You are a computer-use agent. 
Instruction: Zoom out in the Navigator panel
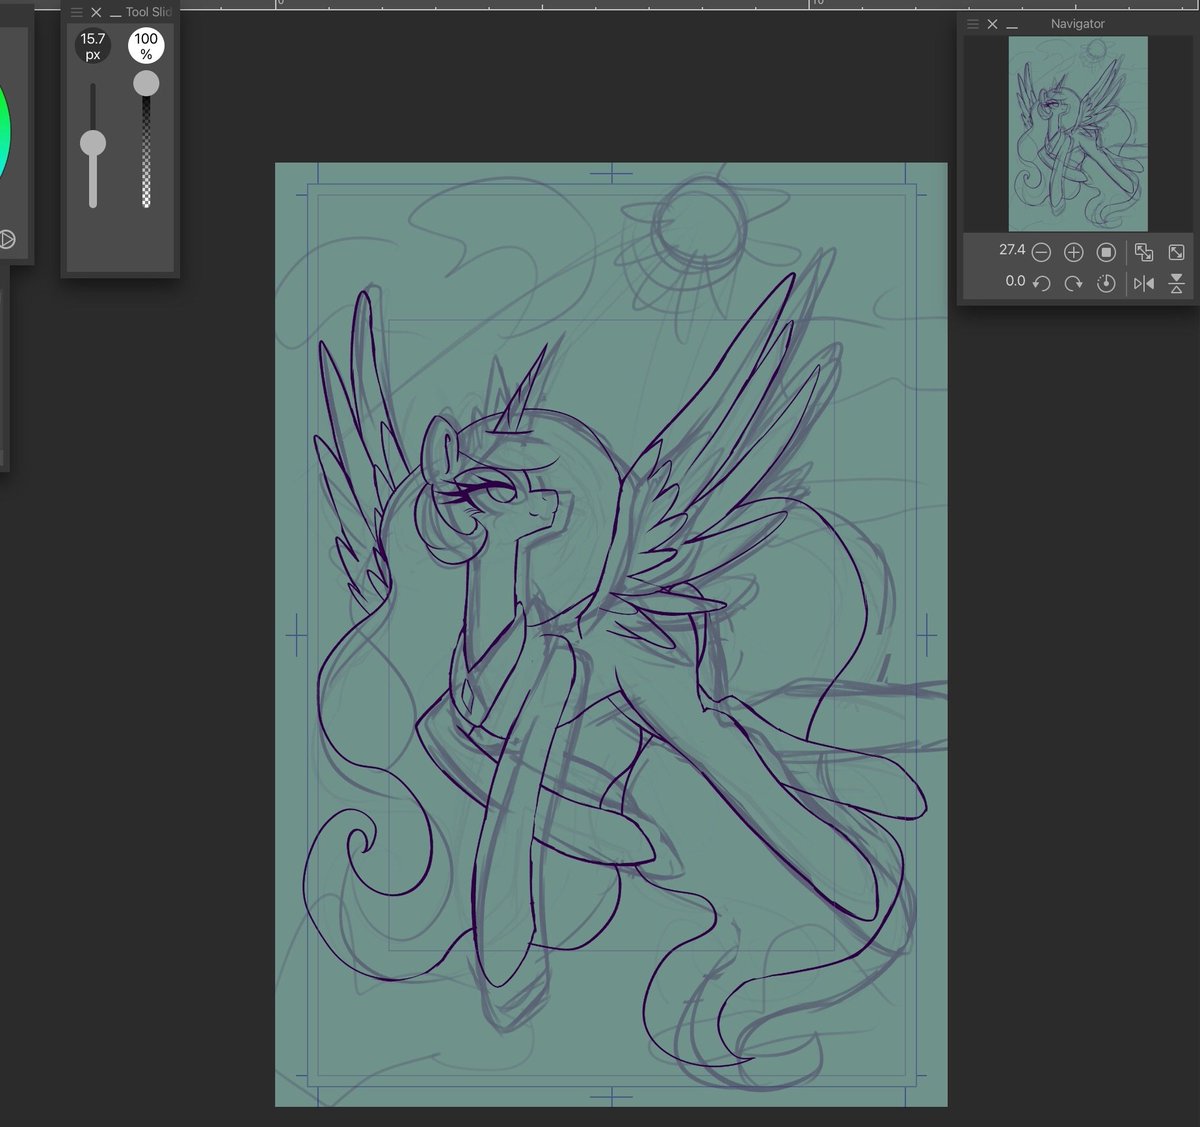click(x=1041, y=252)
